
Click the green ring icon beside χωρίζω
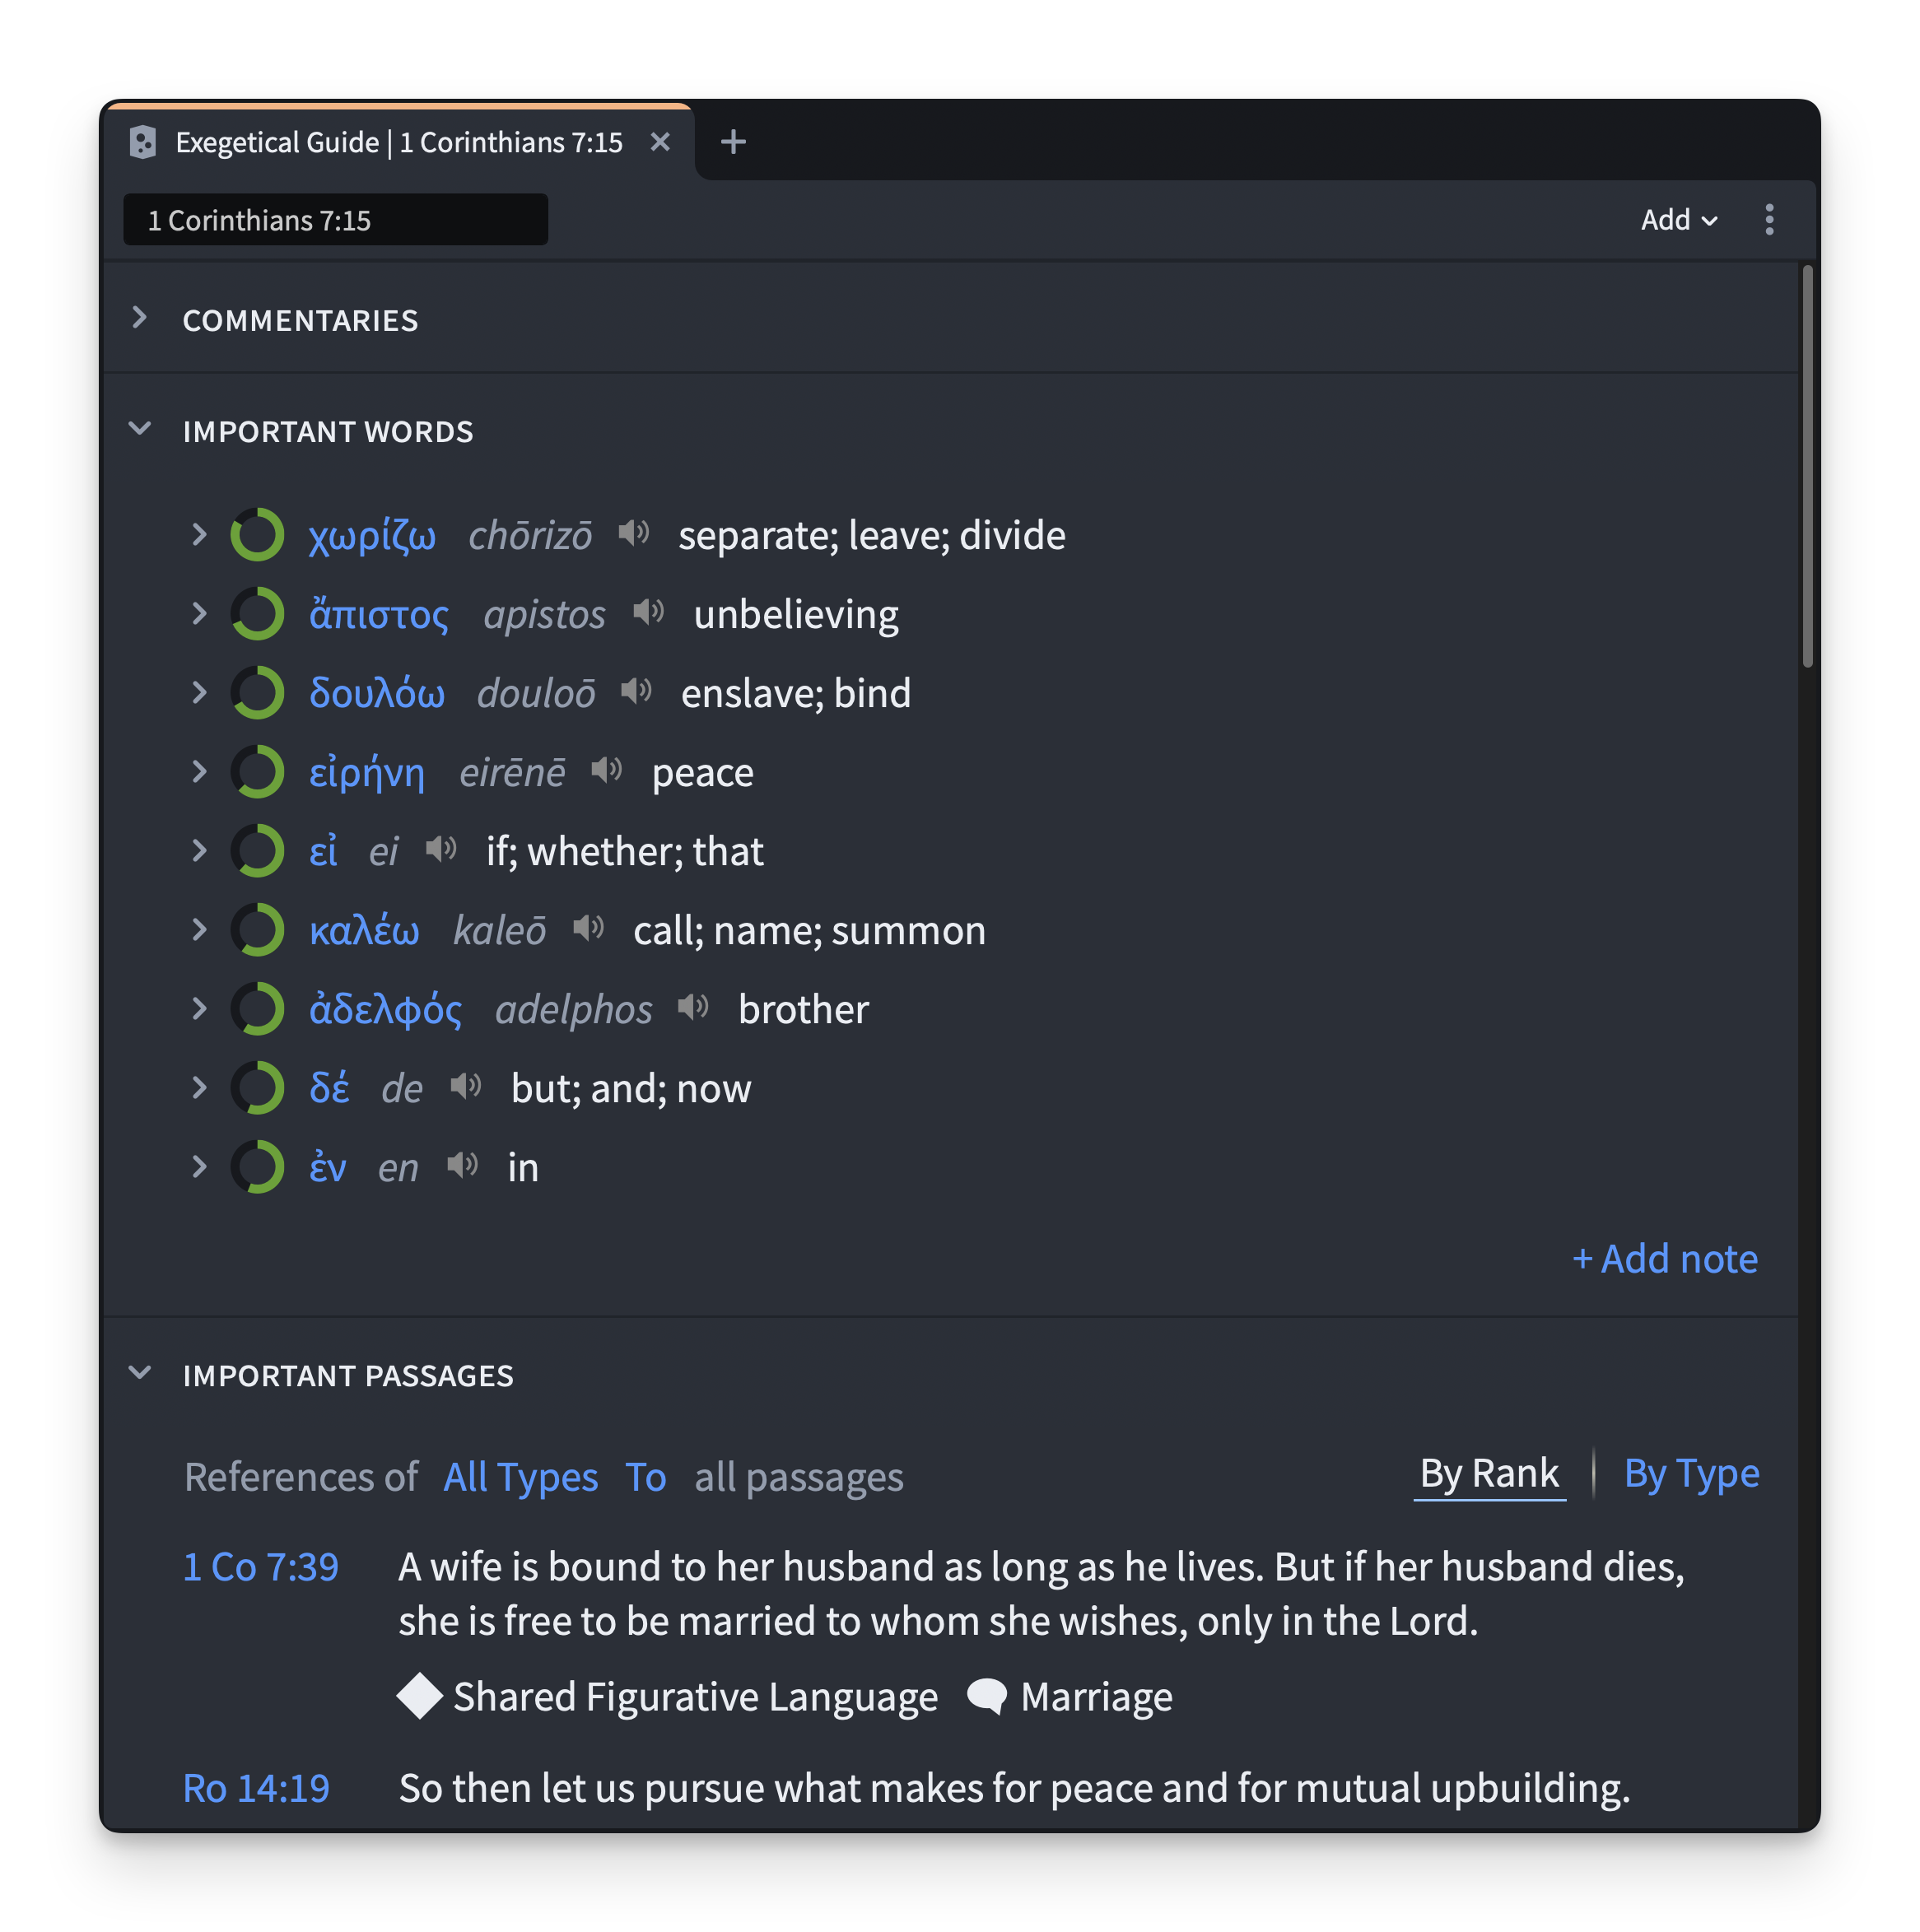click(258, 535)
